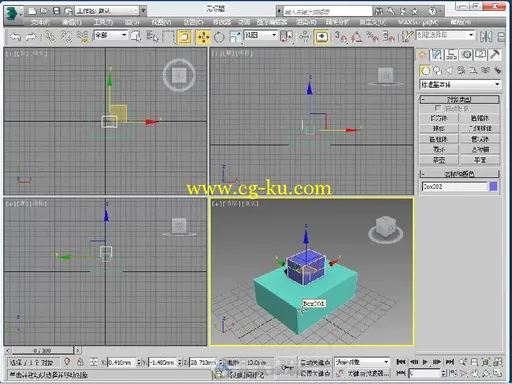Click the object color swatch beside Box002
The height and width of the screenshot is (384, 512).
click(494, 186)
